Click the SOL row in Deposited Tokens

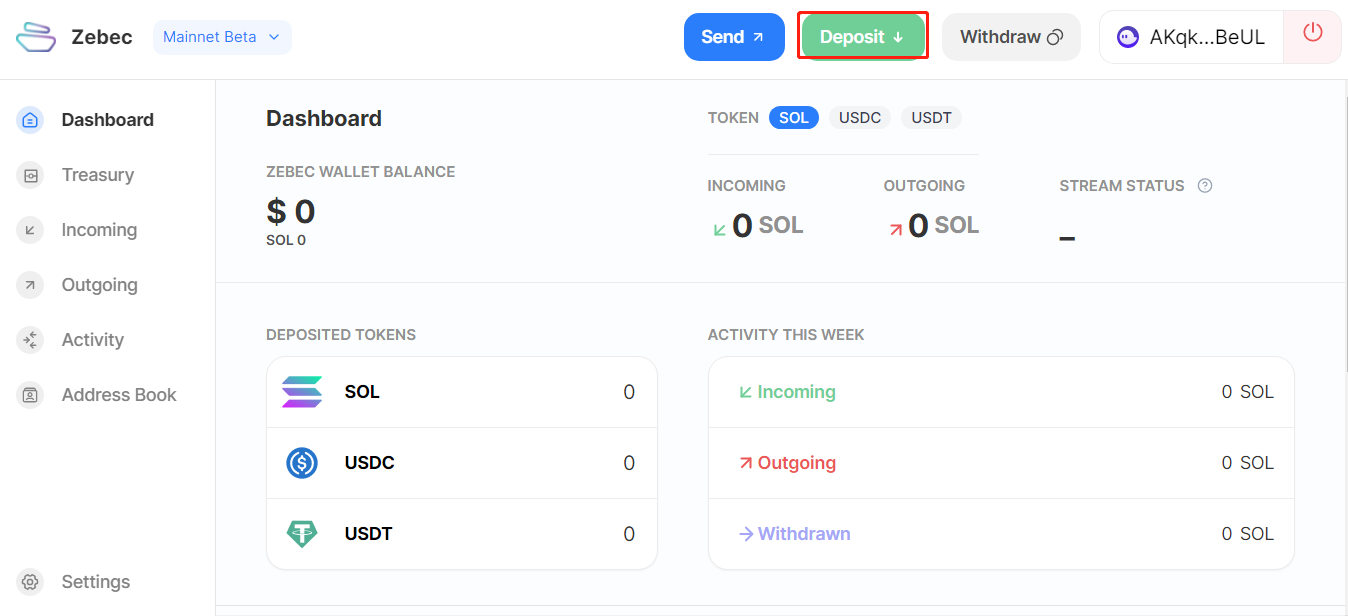pyautogui.click(x=462, y=392)
